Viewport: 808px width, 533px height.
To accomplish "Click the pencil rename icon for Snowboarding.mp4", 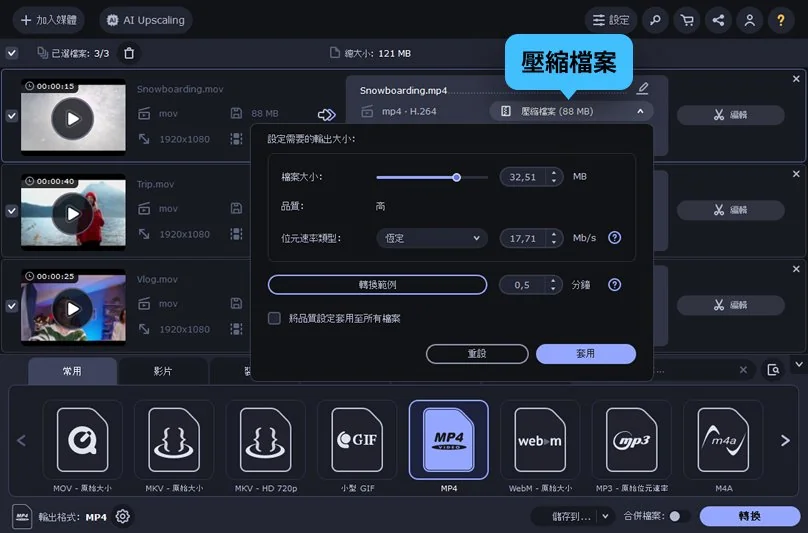I will tap(642, 89).
